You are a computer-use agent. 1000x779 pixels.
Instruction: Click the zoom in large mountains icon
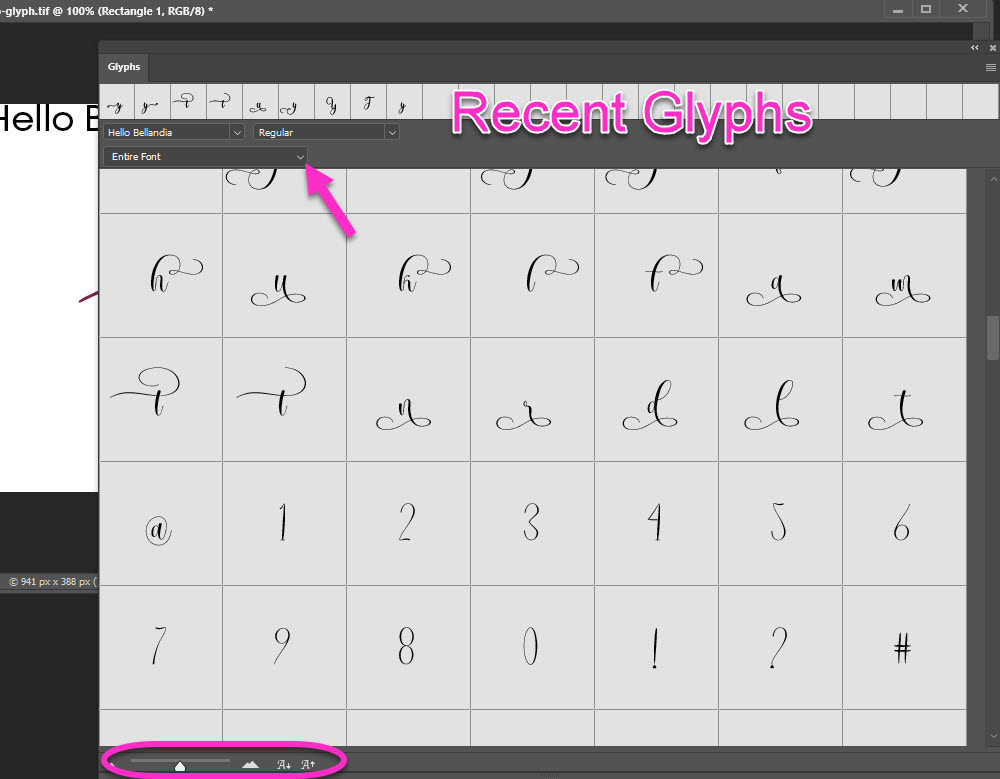[x=250, y=764]
